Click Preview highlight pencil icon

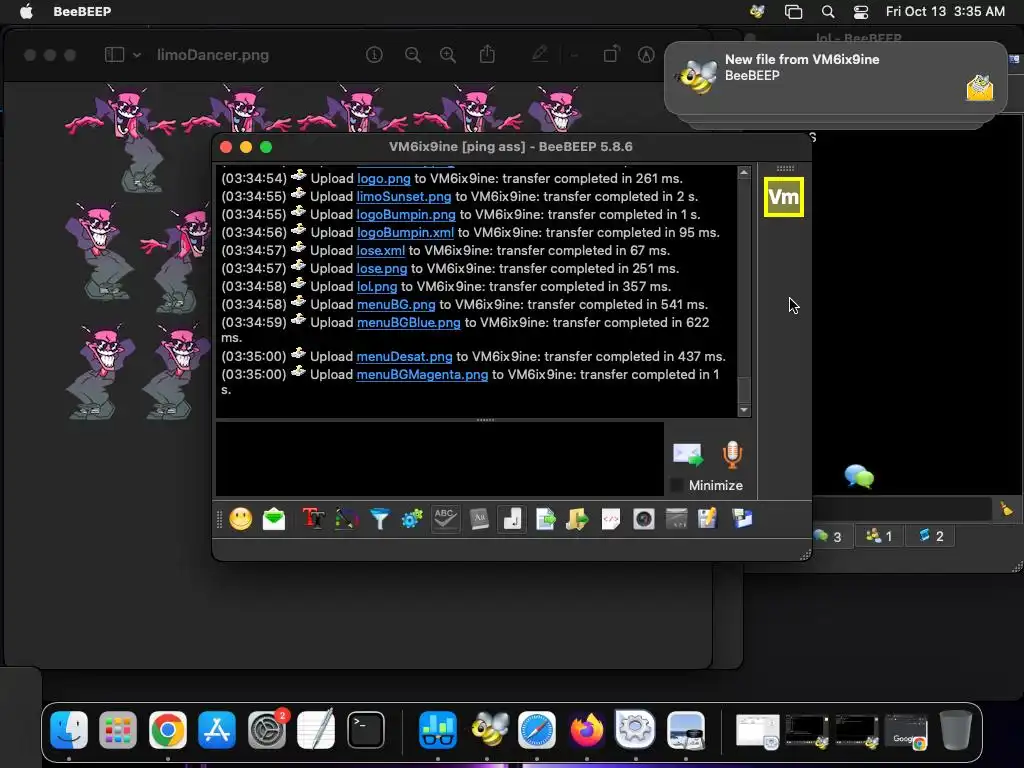coord(539,54)
